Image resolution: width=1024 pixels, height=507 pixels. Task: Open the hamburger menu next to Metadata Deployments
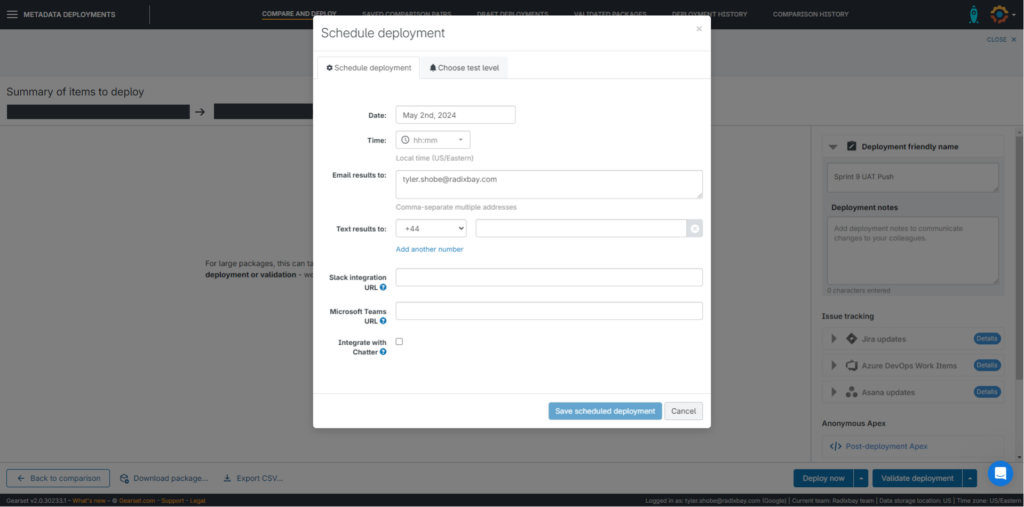pos(12,14)
